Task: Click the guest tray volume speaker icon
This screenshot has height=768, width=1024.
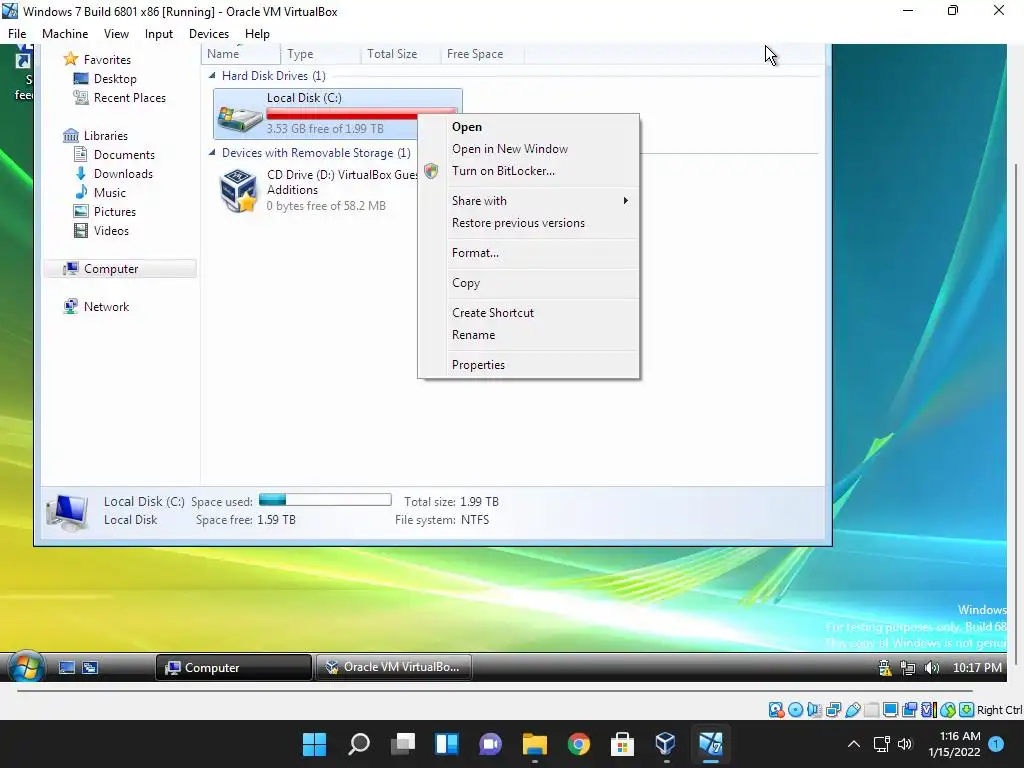Action: click(x=932, y=667)
